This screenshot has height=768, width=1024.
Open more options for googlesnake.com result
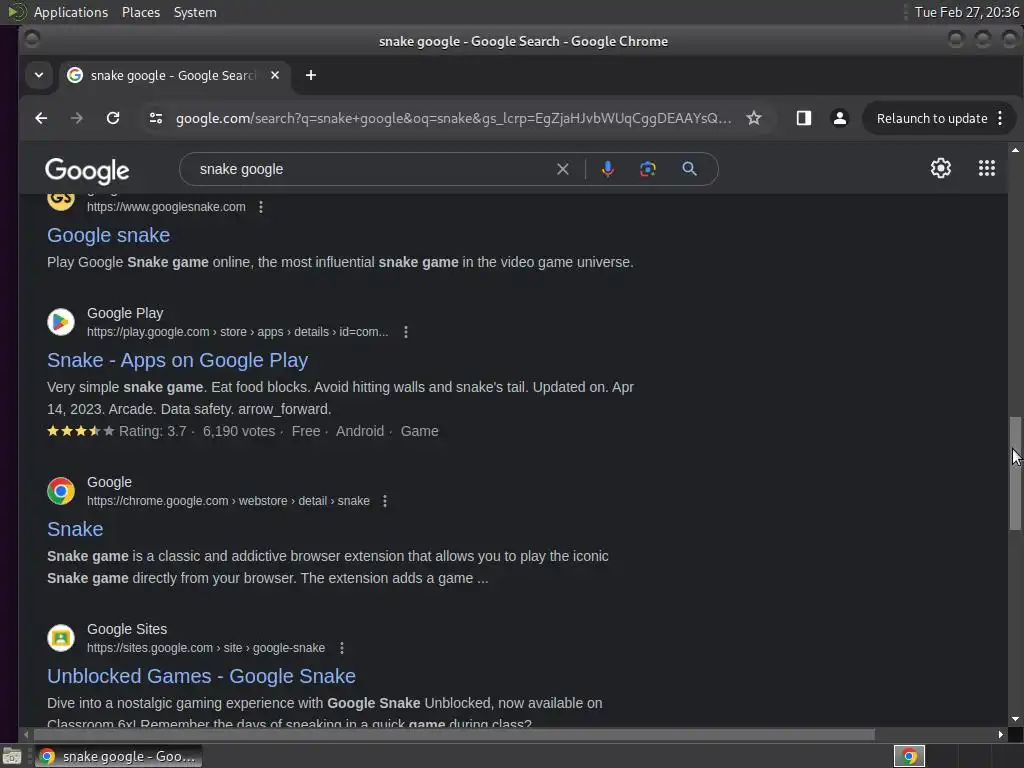[x=261, y=207]
